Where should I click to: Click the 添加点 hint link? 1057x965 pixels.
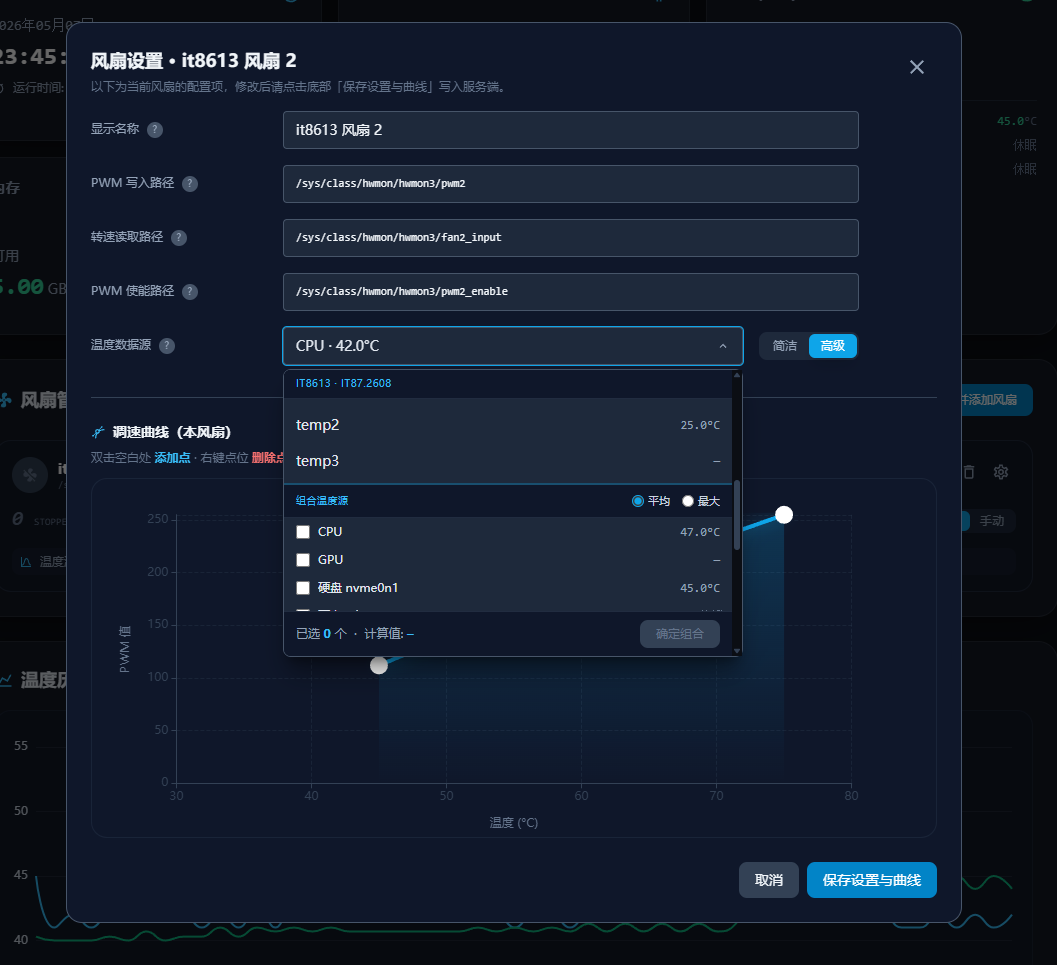tap(172, 458)
